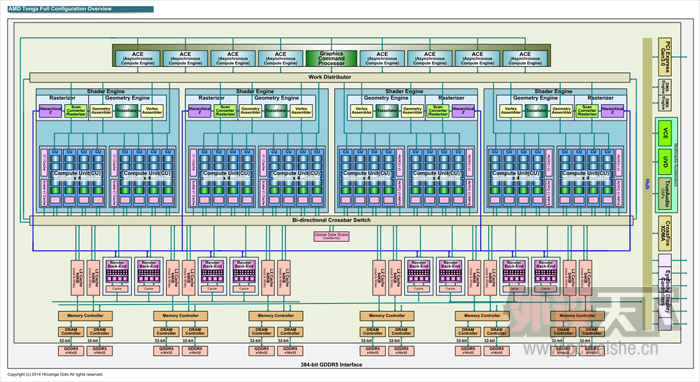Select the Global Data Share block
This screenshot has height=382, width=700.
click(x=331, y=236)
